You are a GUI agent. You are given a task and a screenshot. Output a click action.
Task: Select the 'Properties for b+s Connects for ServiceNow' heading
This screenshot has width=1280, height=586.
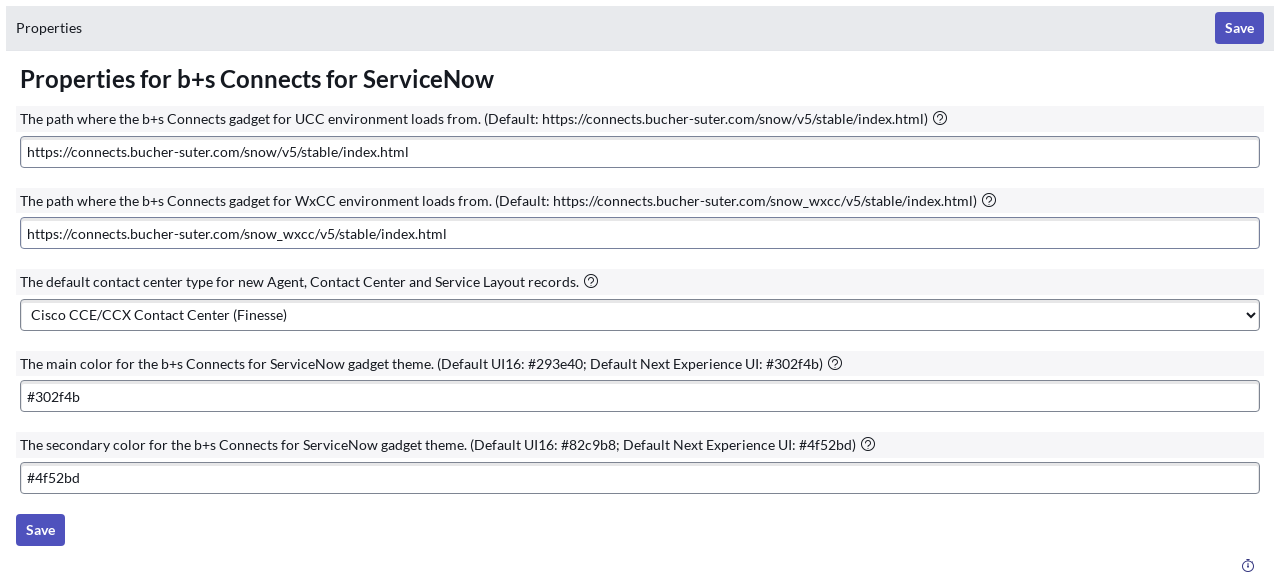tap(257, 79)
